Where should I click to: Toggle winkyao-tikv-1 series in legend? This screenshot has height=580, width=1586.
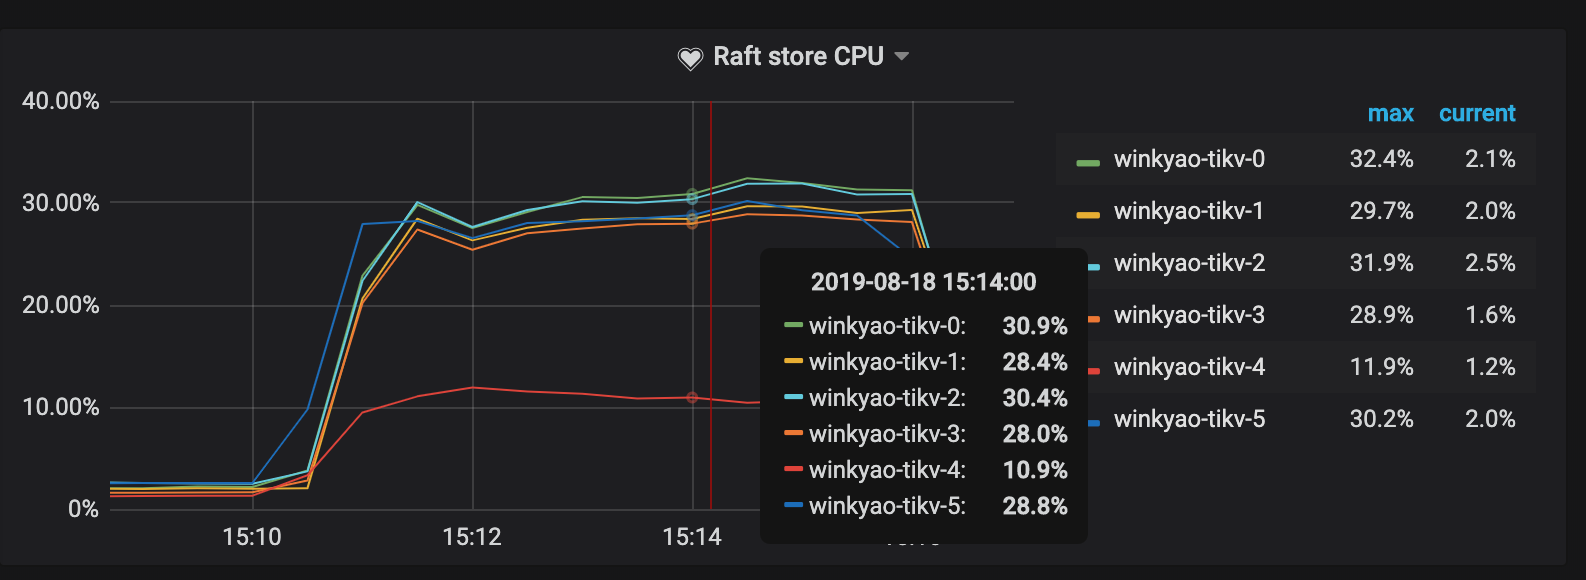click(x=1189, y=212)
